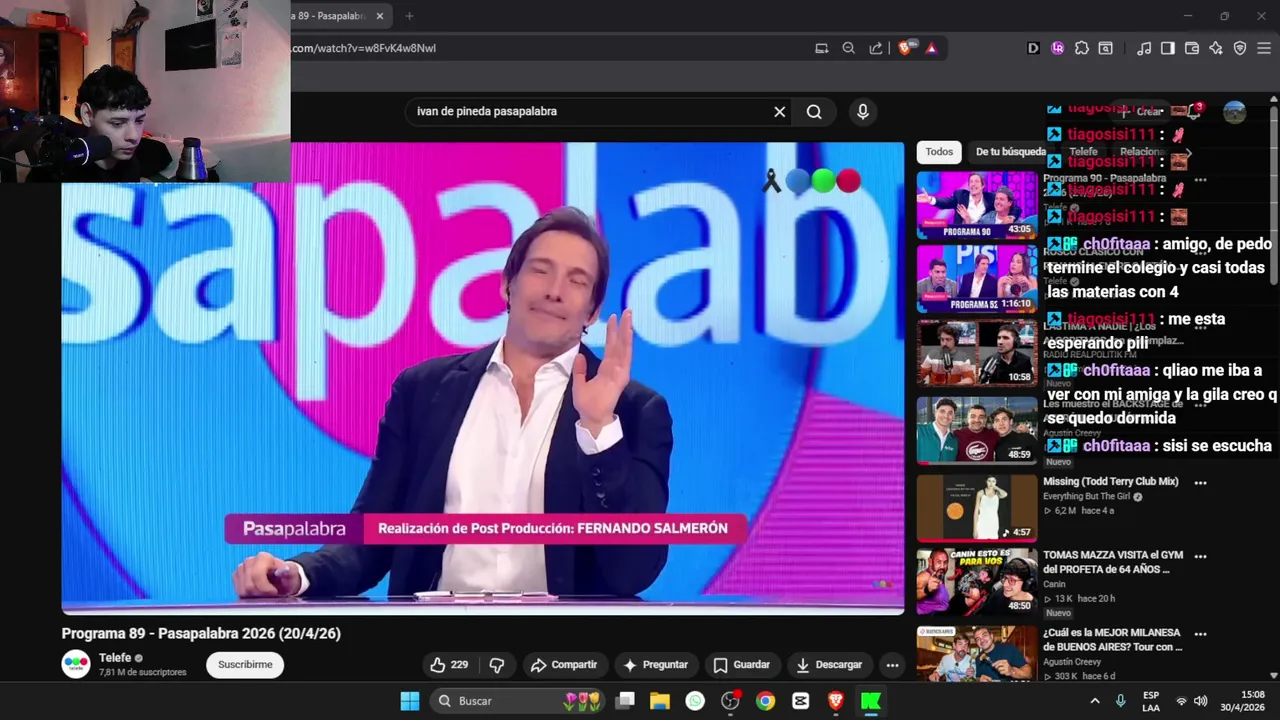Viewport: 1280px width, 720px height.
Task: Open the extensions puzzle piece menu
Action: click(x=1081, y=48)
